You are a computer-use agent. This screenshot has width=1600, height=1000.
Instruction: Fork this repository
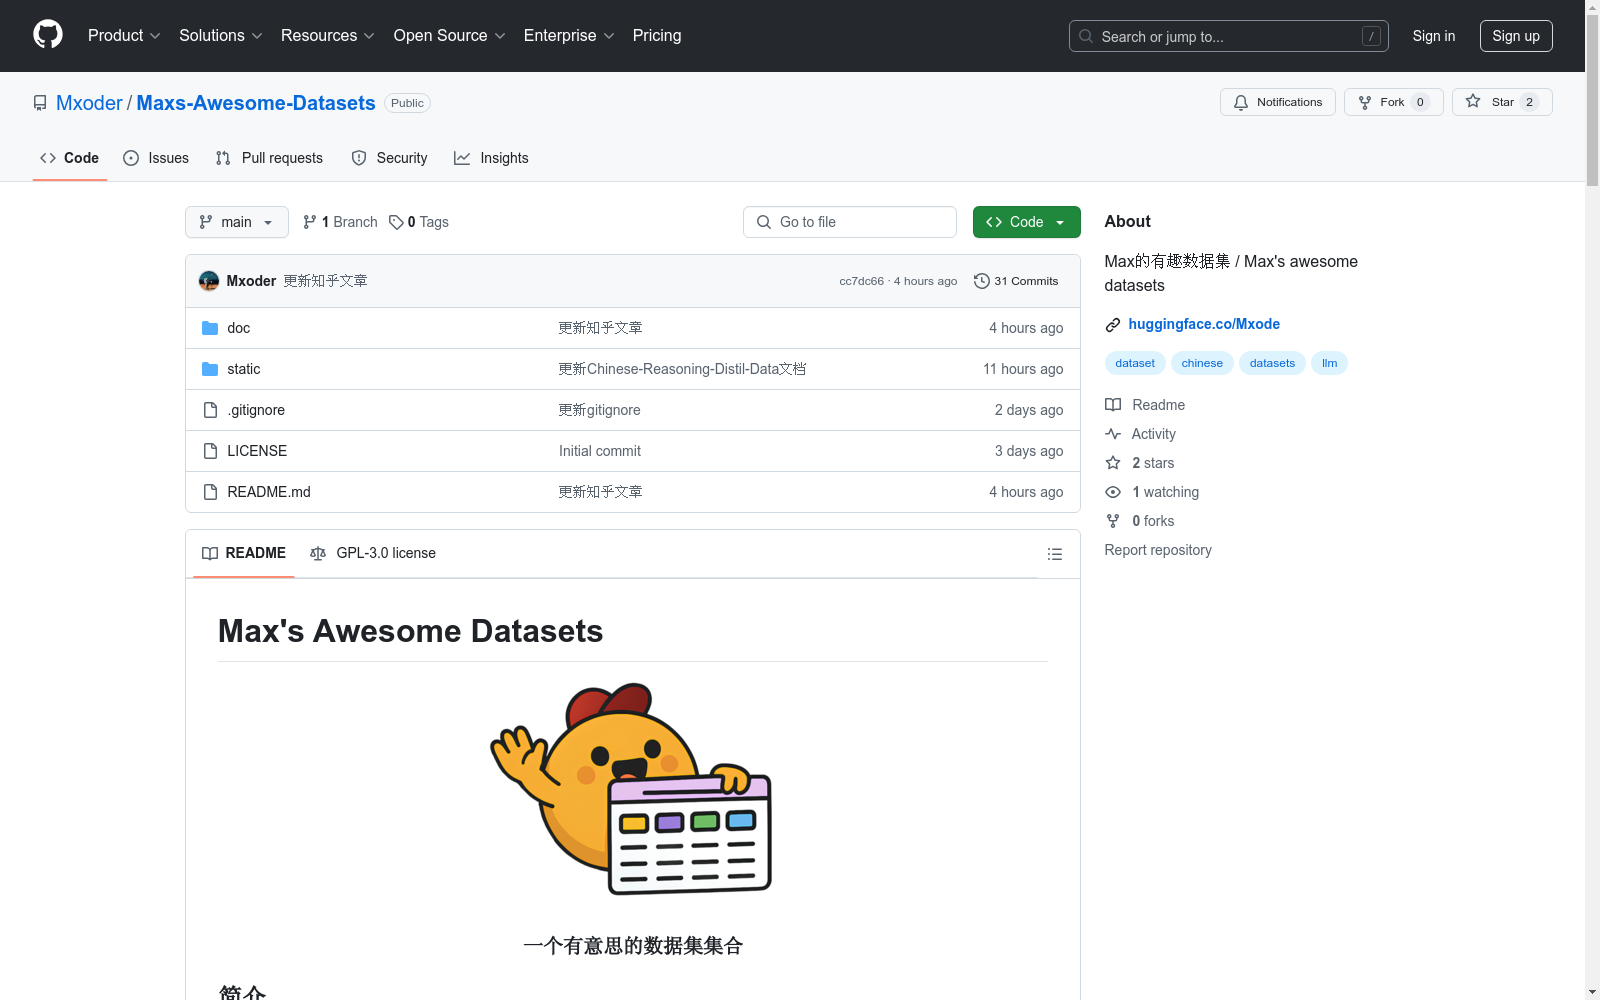1394,102
